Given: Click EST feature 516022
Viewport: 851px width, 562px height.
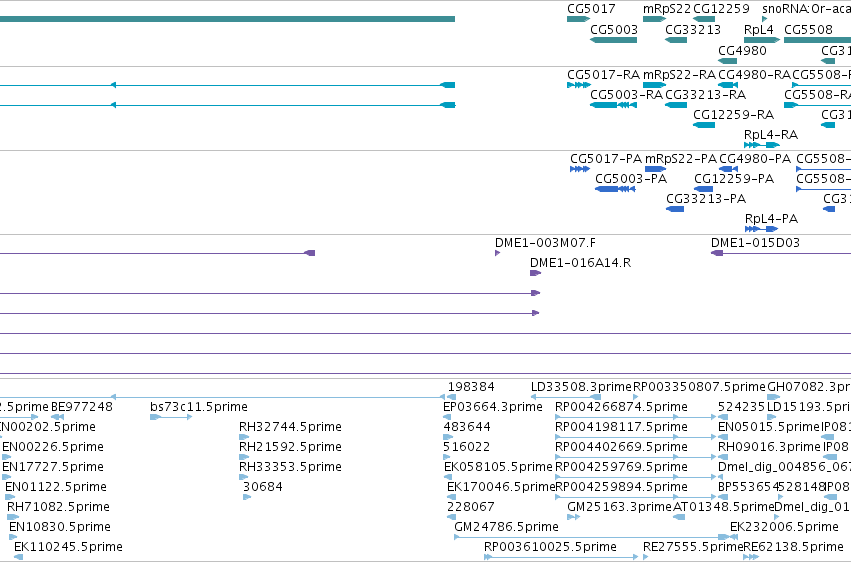Looking at the screenshot, I should (x=448, y=457).
